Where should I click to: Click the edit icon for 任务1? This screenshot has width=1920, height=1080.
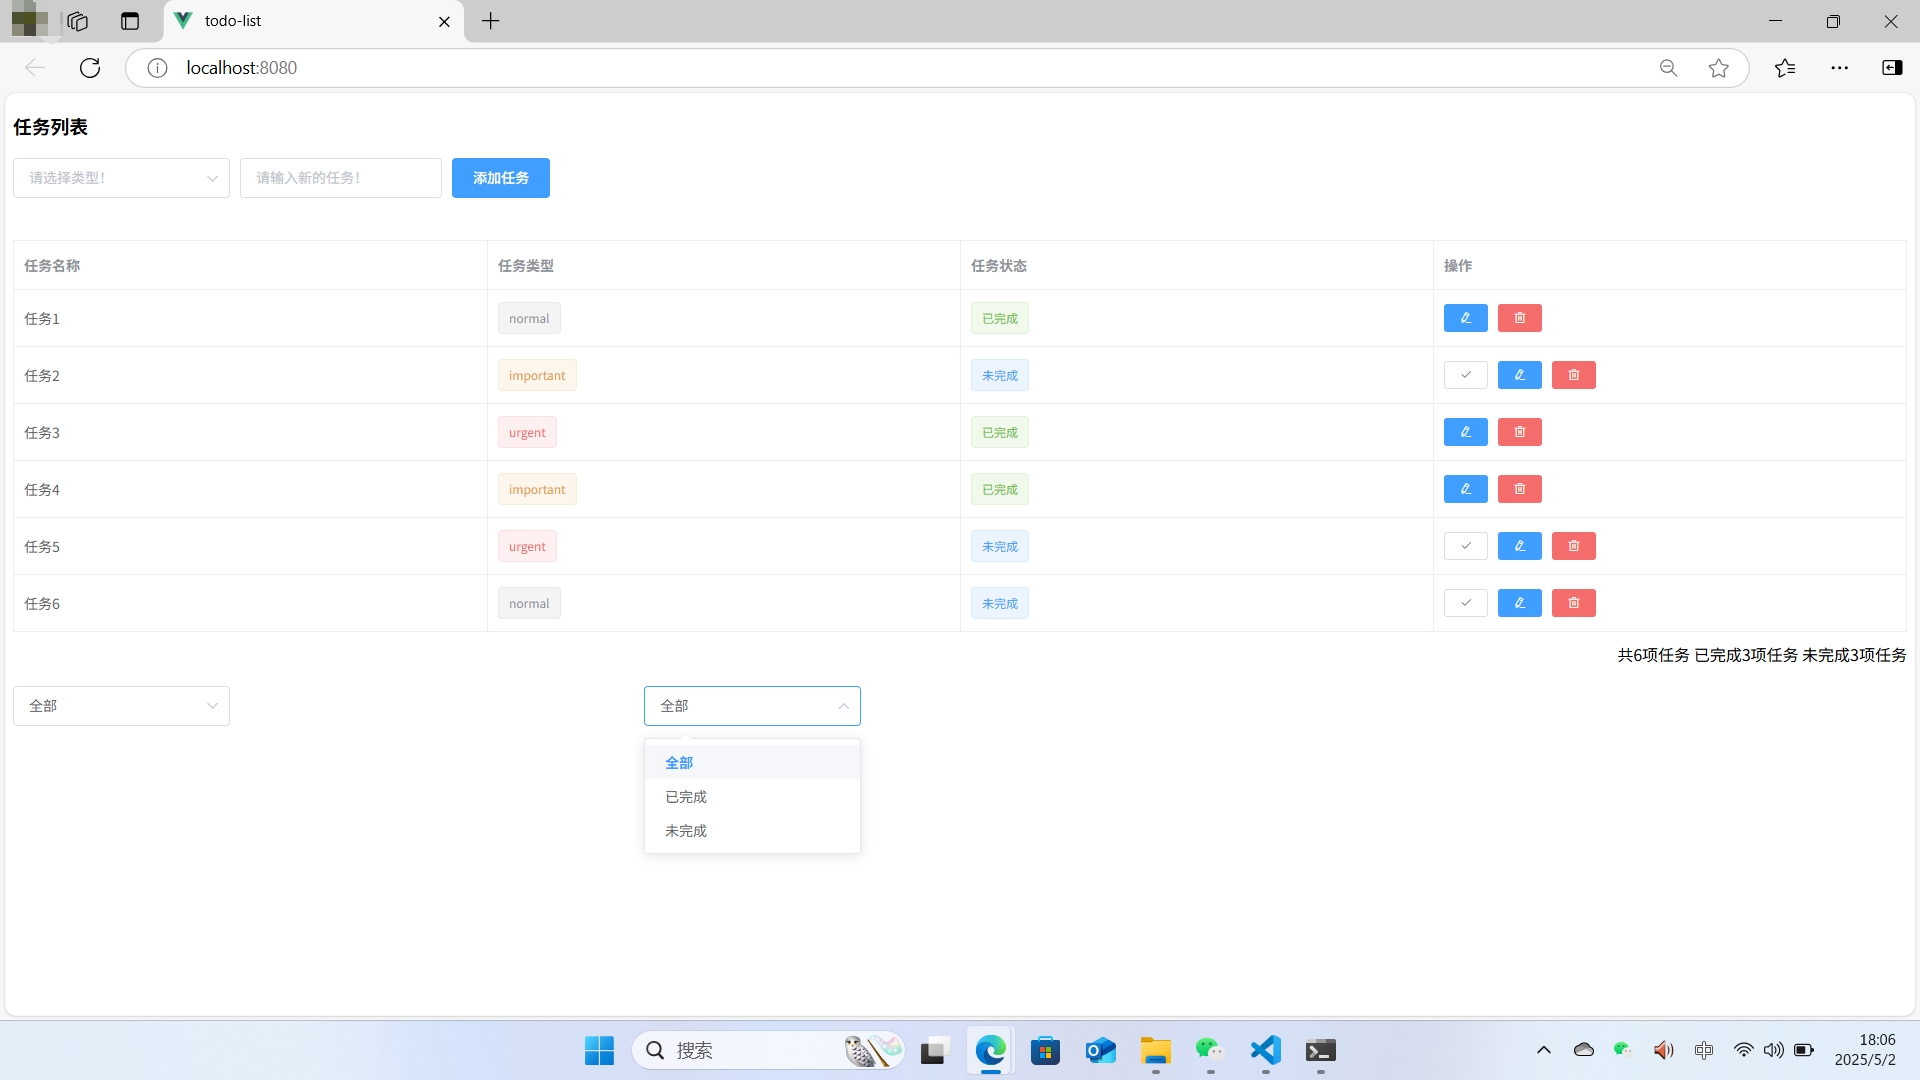click(x=1465, y=318)
